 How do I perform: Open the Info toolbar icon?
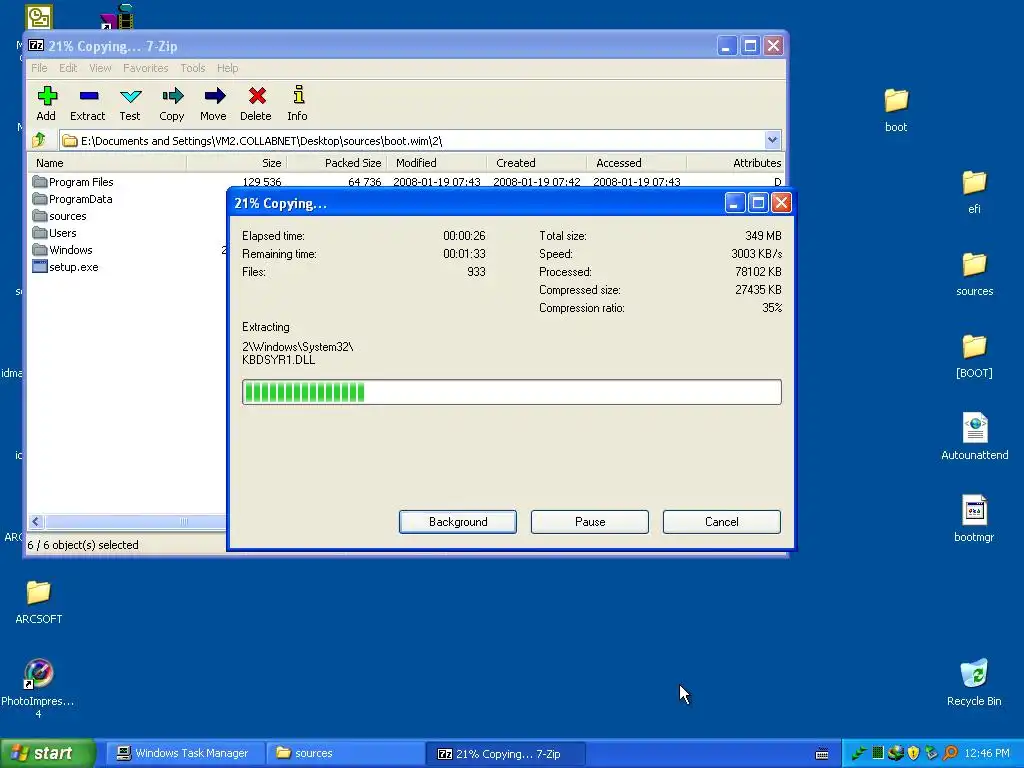tap(298, 103)
